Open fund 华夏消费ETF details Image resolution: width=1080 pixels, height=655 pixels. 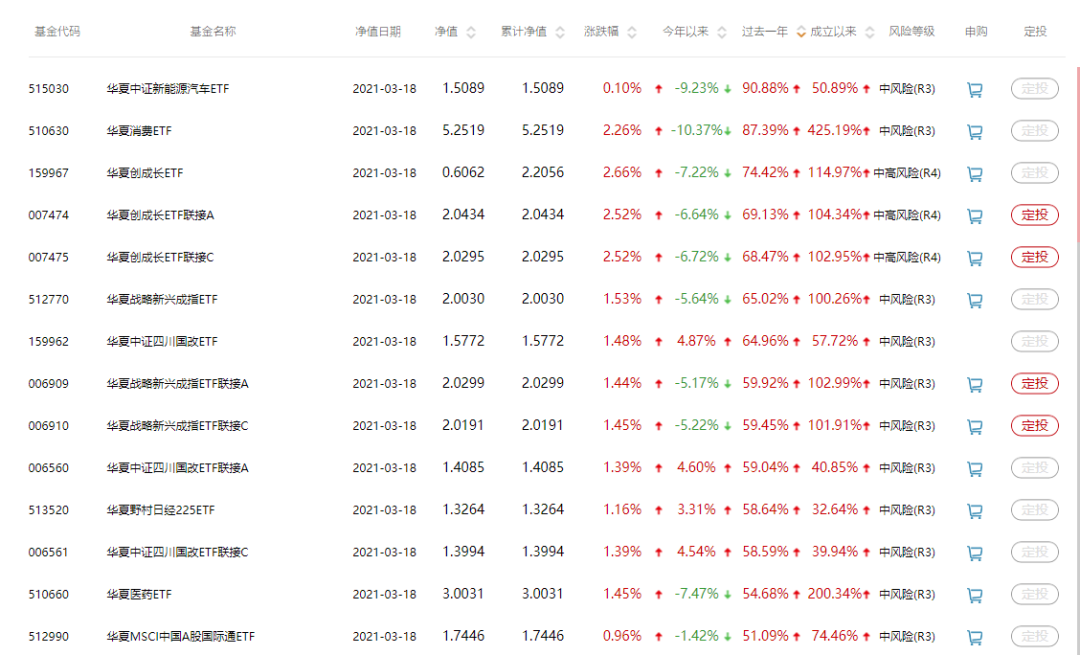(139, 131)
